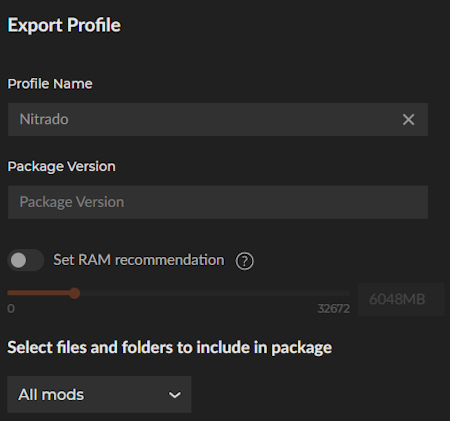
Task: Select the 6048MB RAM value box
Action: pyautogui.click(x=401, y=299)
